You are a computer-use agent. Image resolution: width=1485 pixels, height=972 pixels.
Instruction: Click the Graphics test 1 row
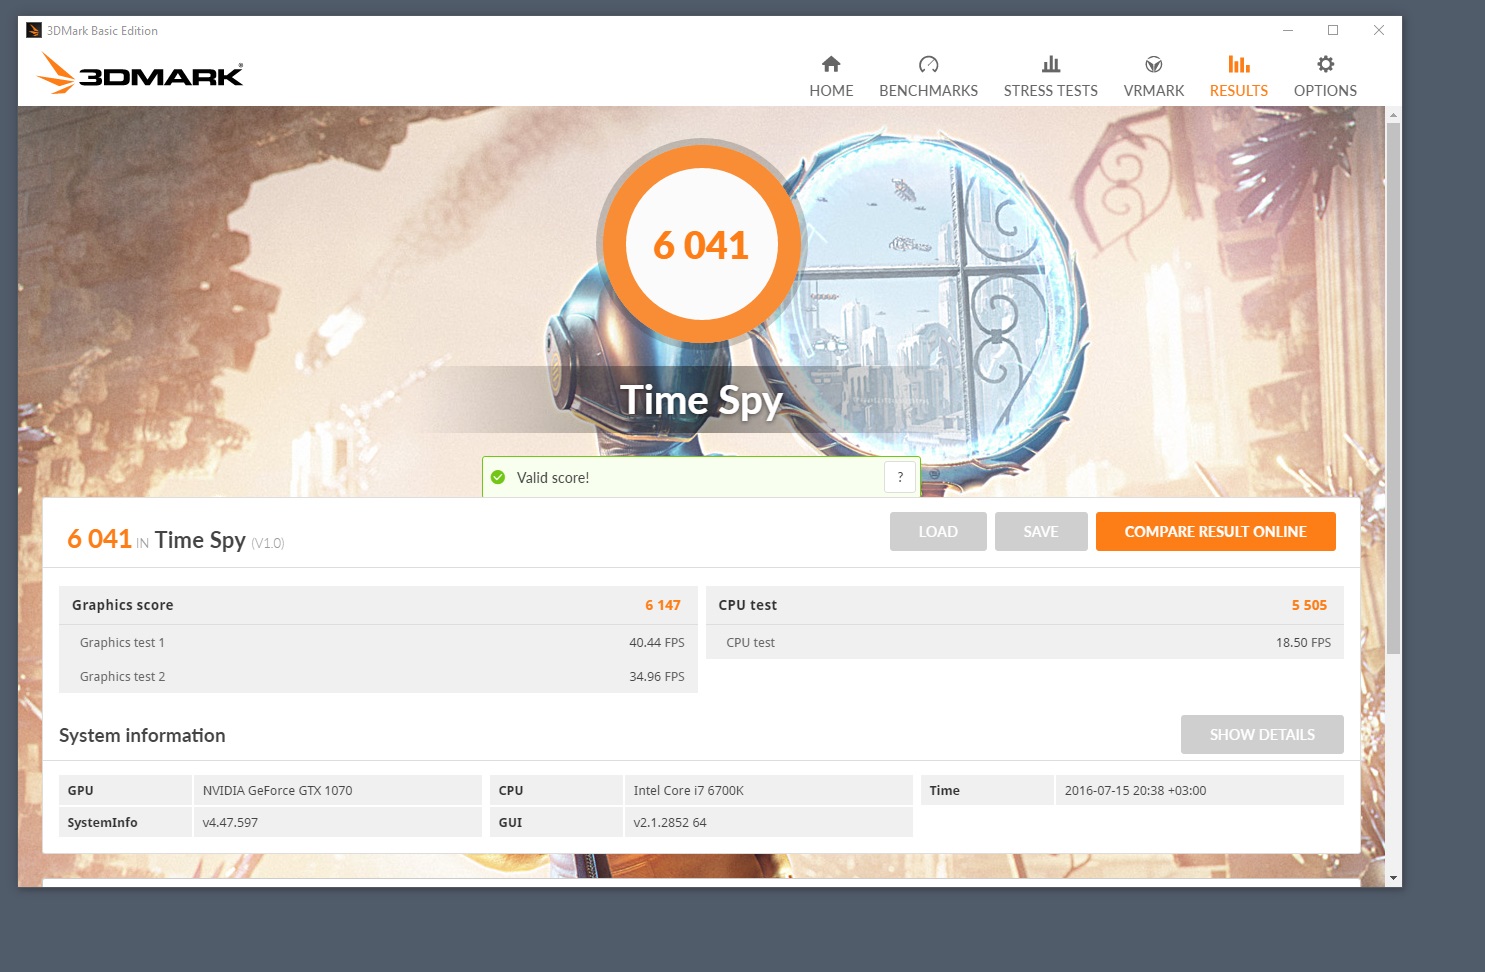pyautogui.click(x=378, y=642)
